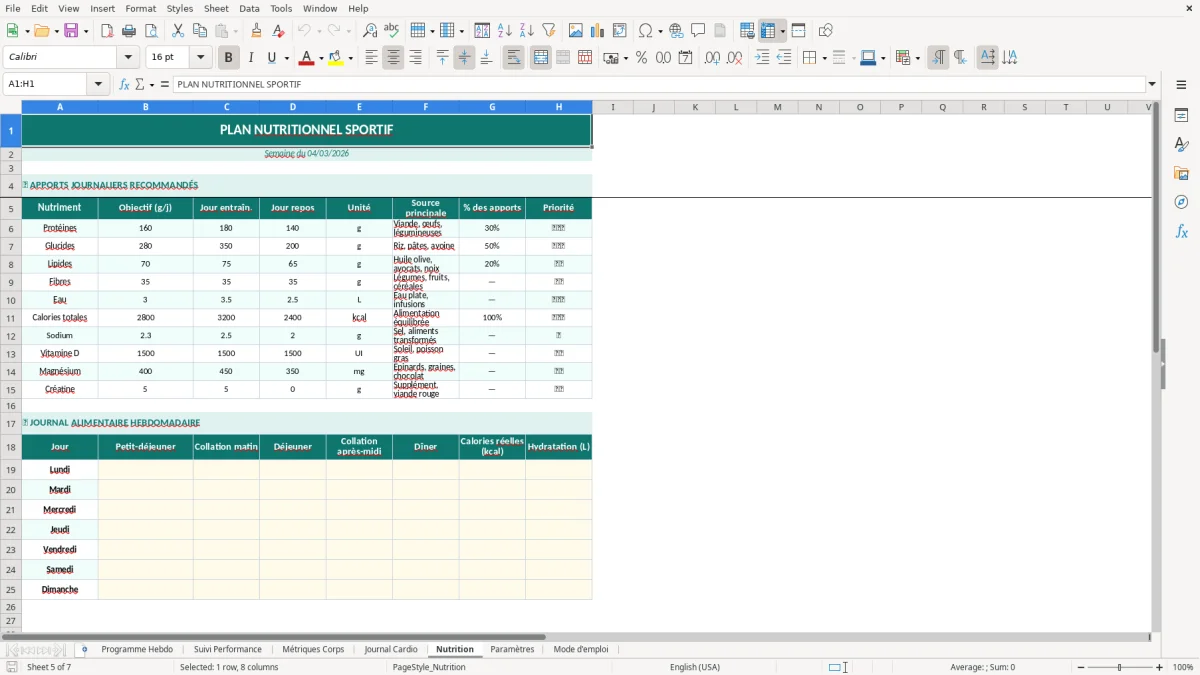Open Find & Replace
This screenshot has width=1200, height=675.
tap(370, 31)
